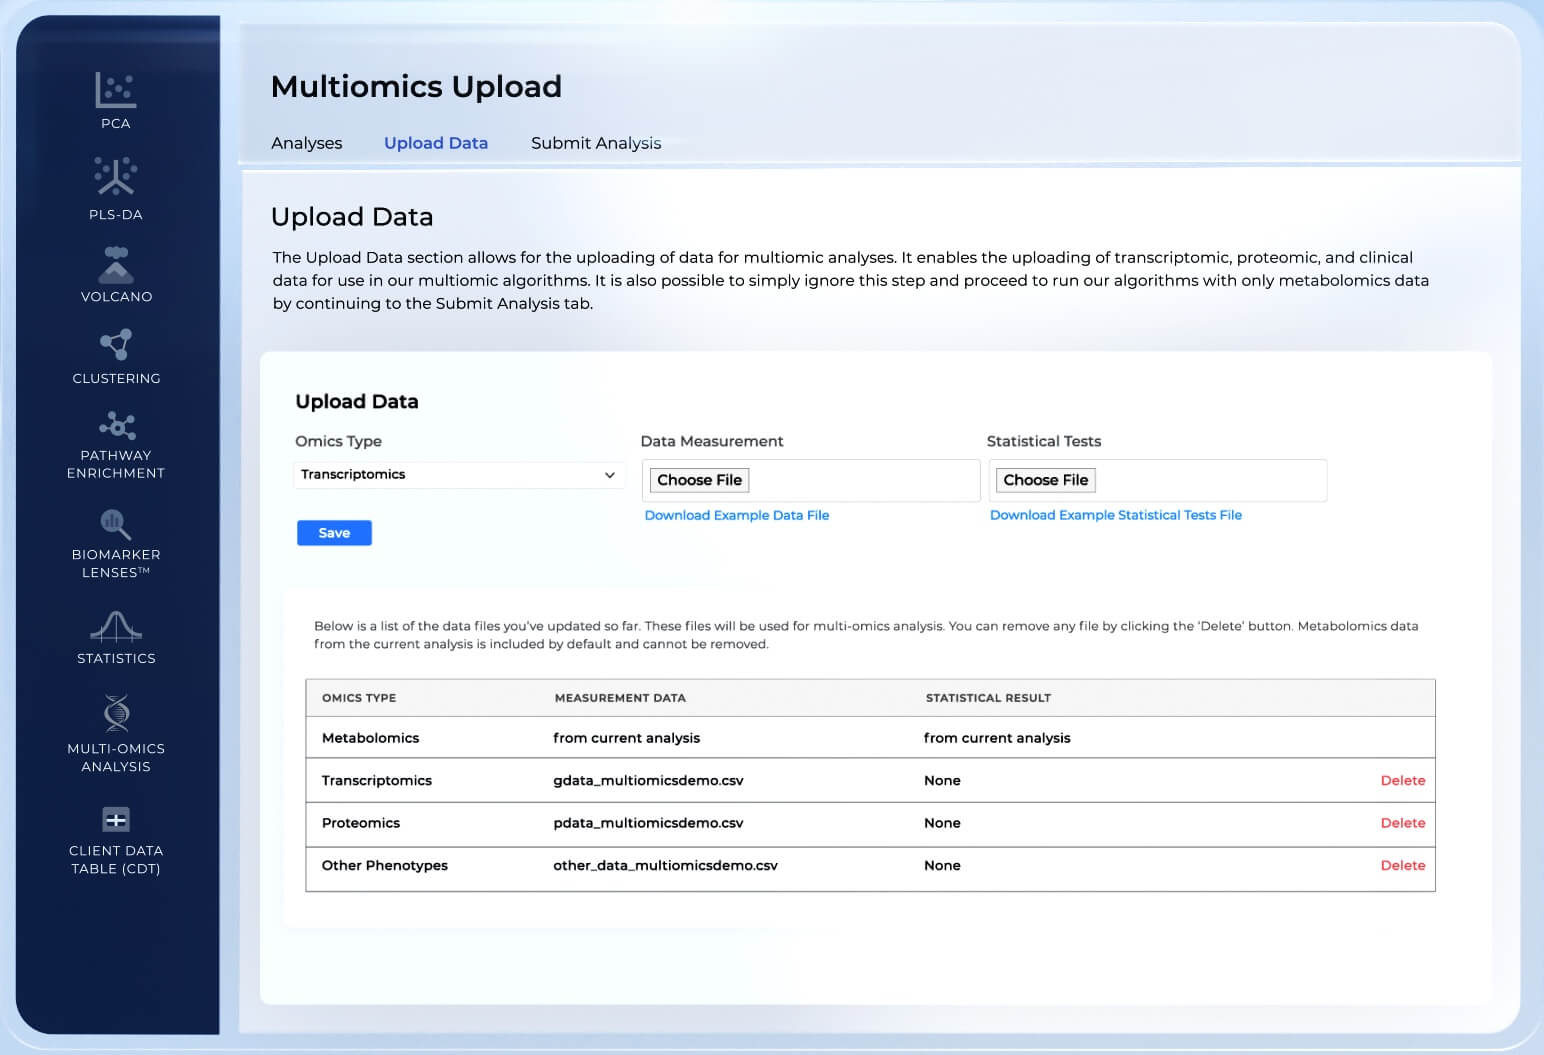The height and width of the screenshot is (1055, 1544).
Task: Download Example Data File link
Action: (737, 515)
